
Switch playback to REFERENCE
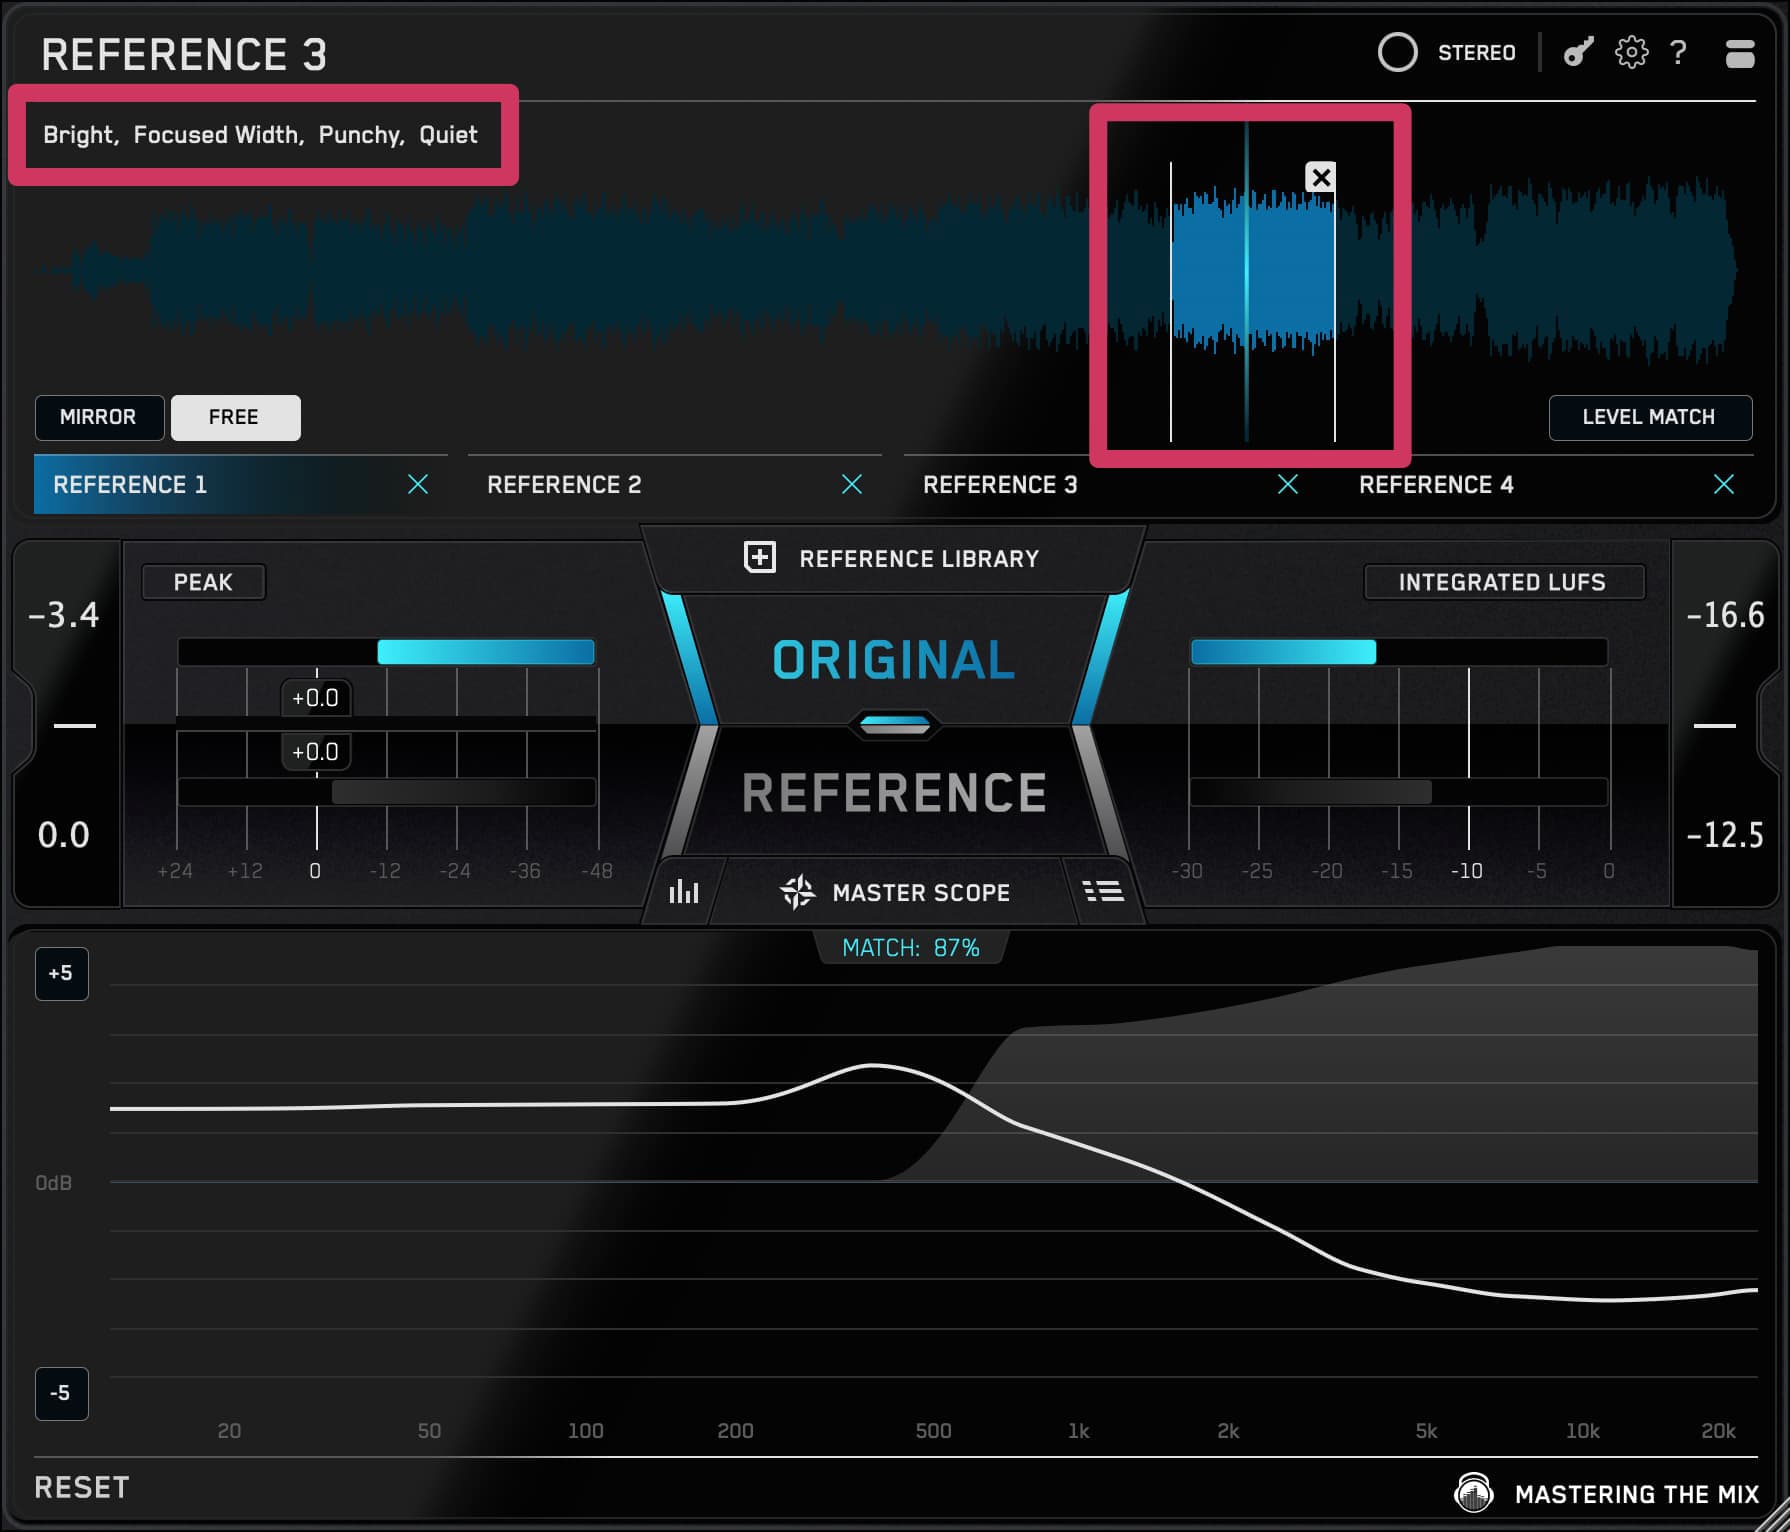[894, 793]
